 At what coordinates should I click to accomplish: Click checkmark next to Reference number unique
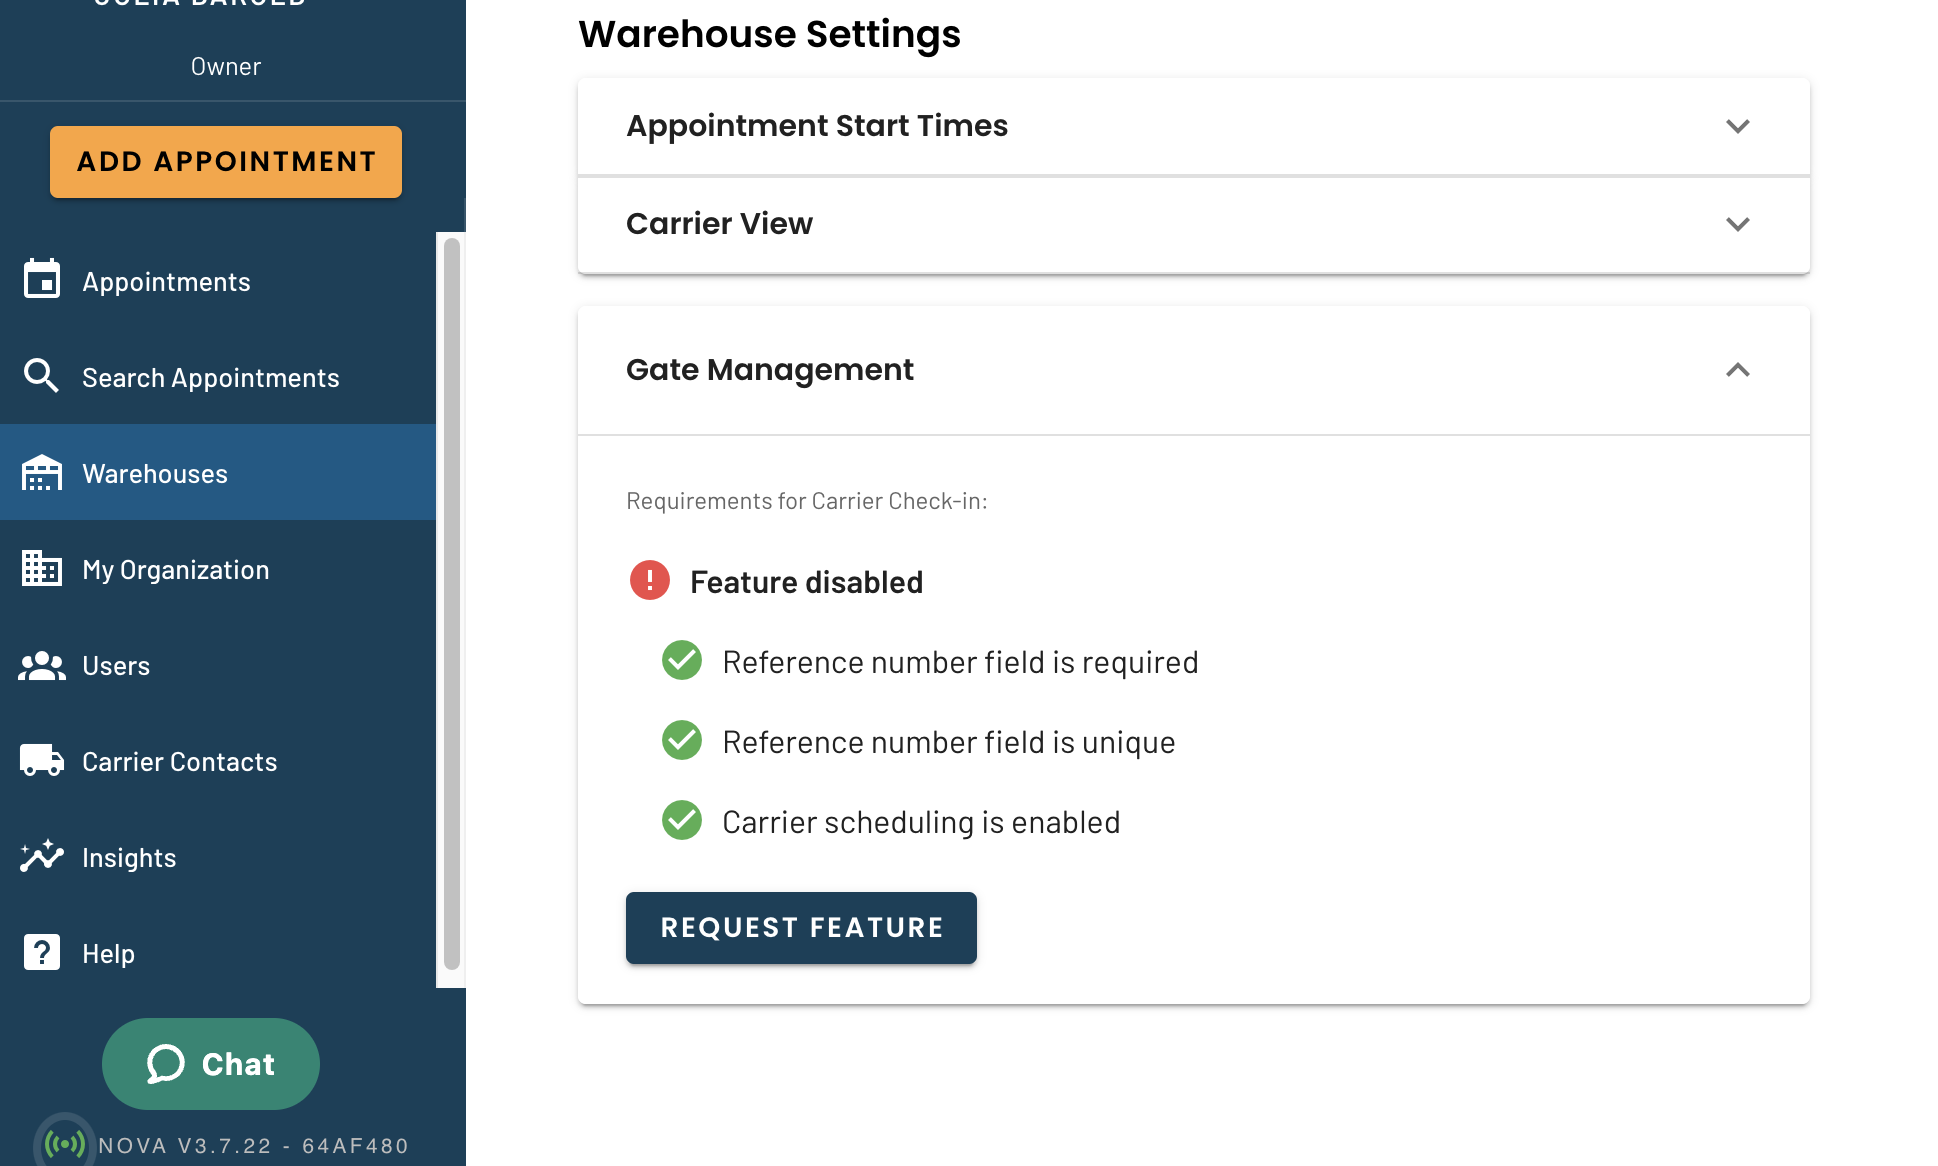click(682, 740)
